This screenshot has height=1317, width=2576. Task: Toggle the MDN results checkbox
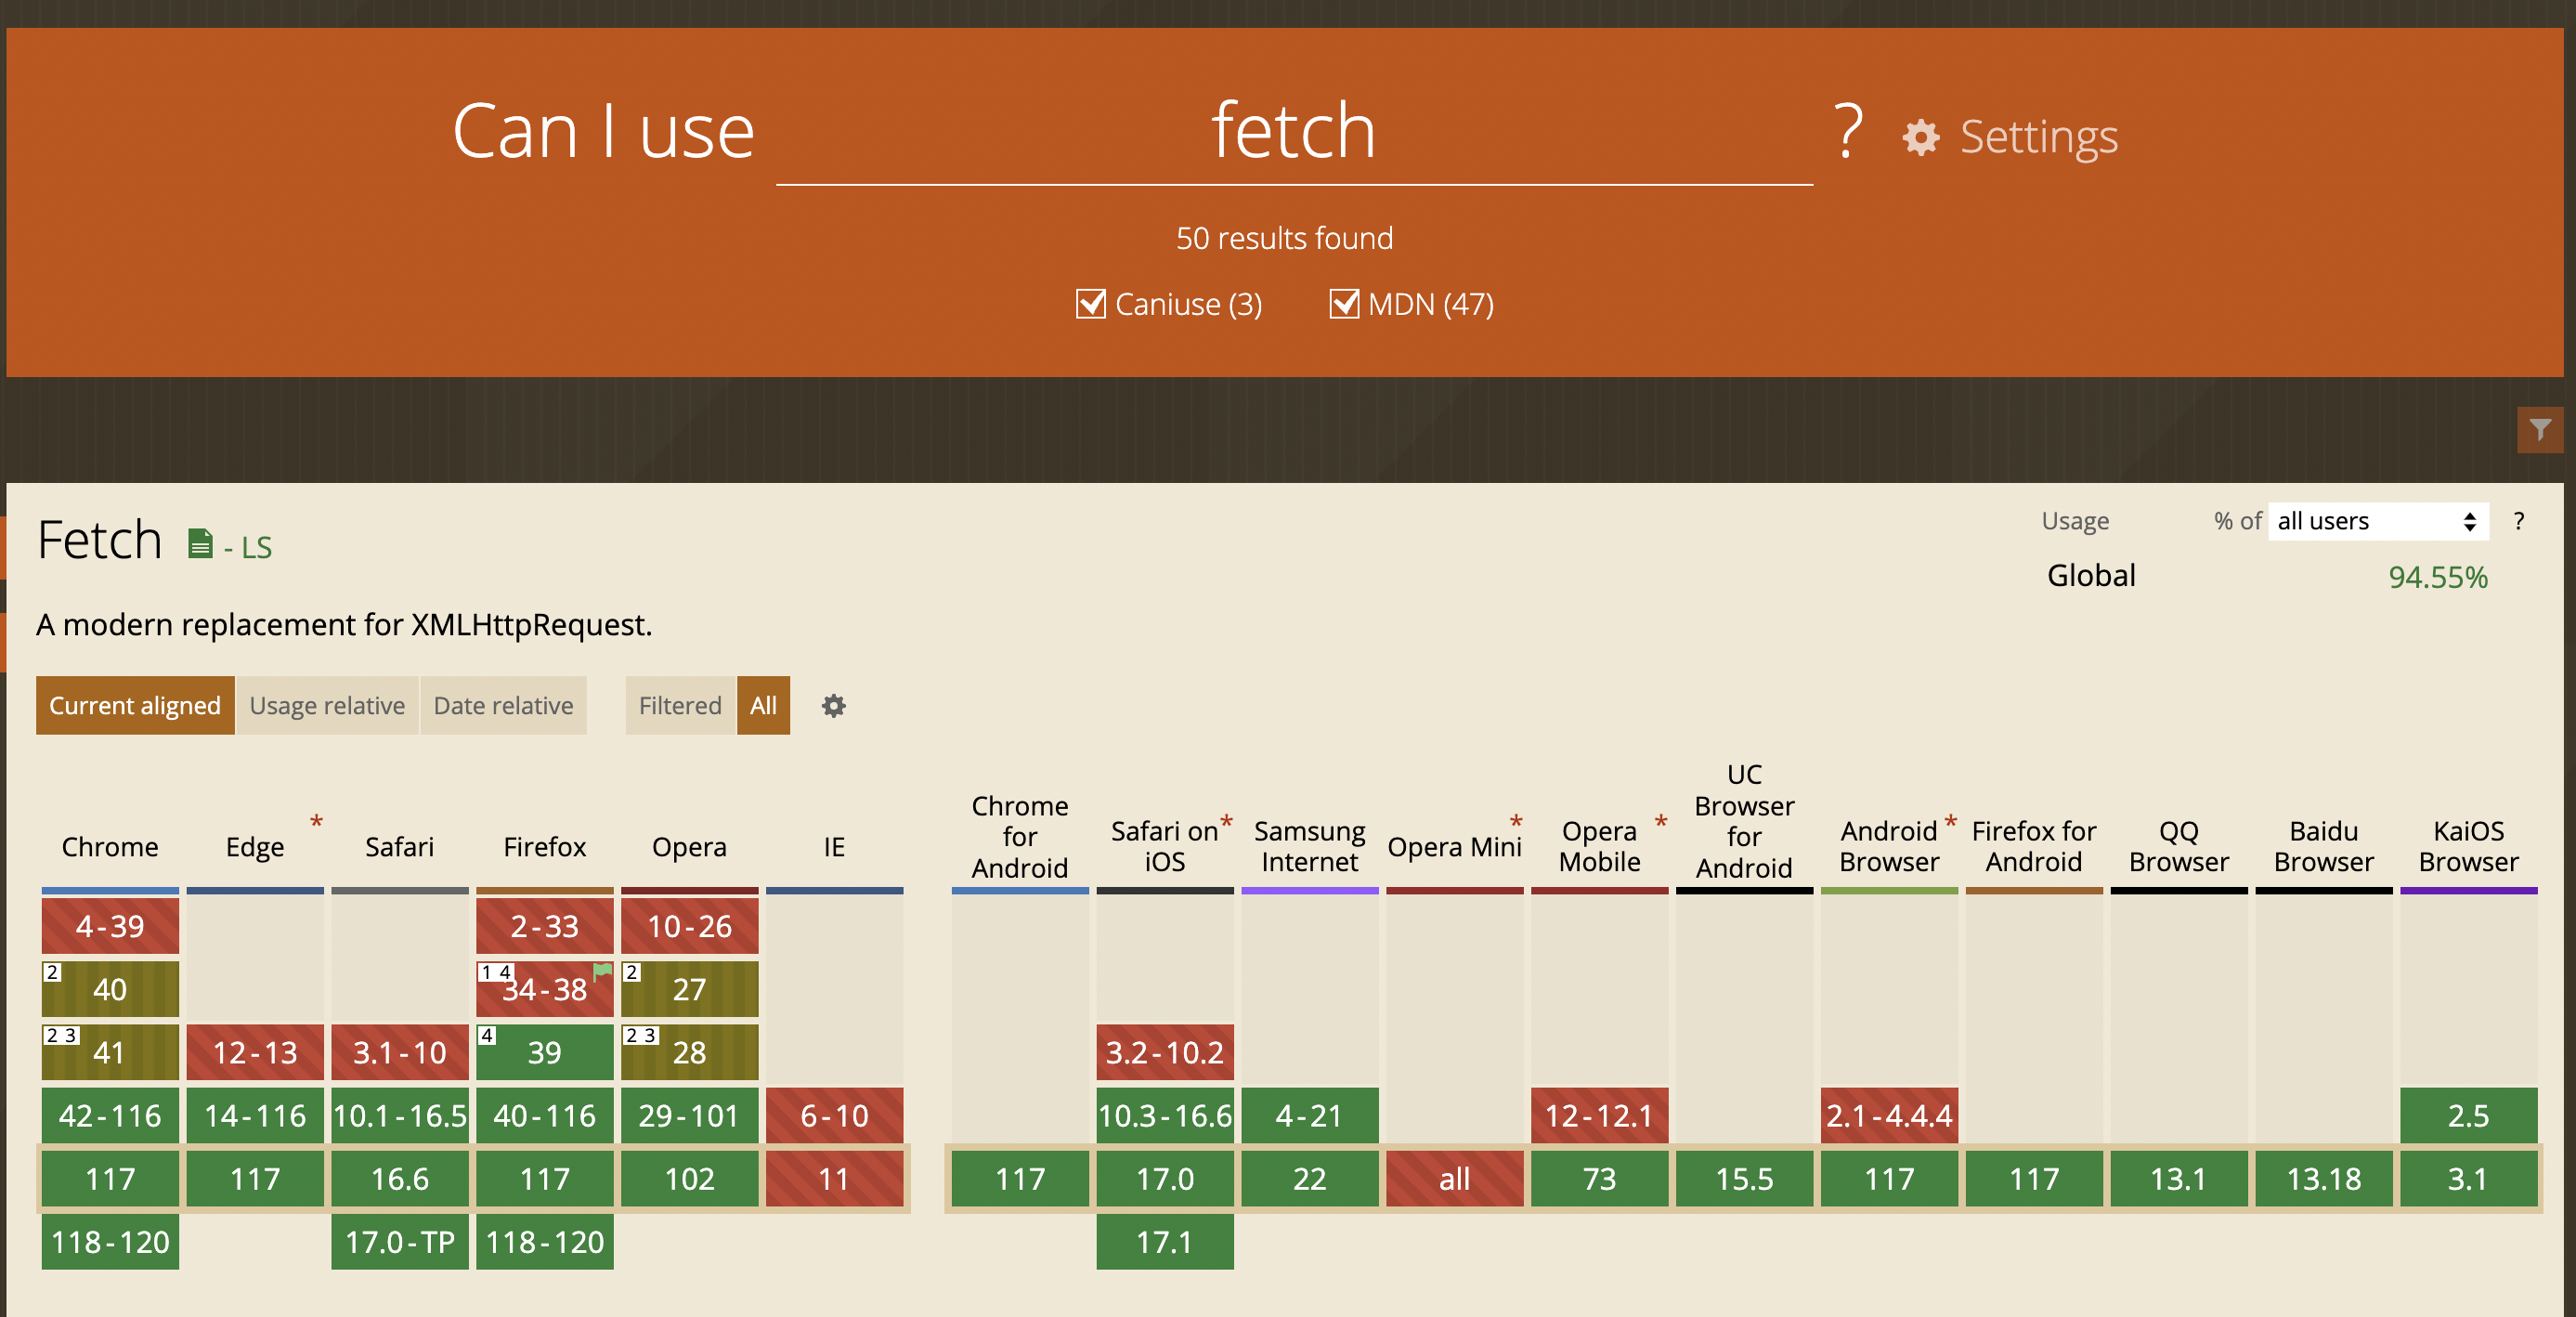pyautogui.click(x=1342, y=304)
